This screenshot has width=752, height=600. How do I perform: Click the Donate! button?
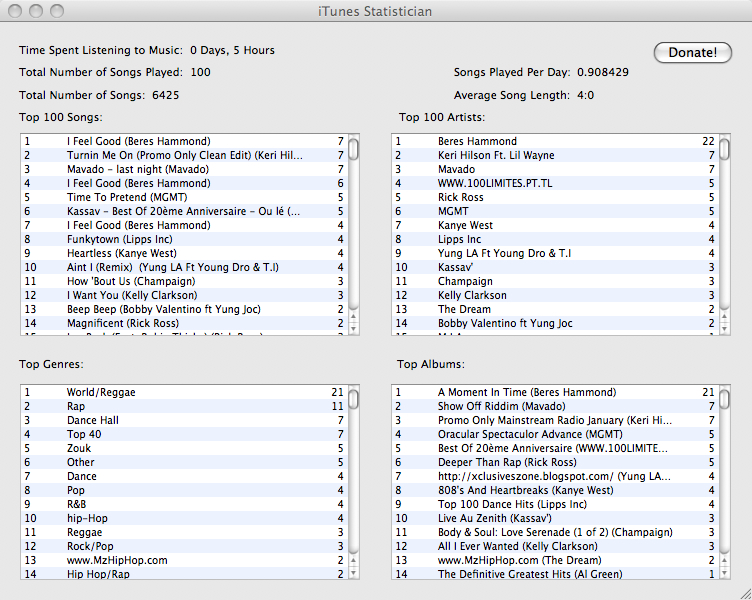693,52
